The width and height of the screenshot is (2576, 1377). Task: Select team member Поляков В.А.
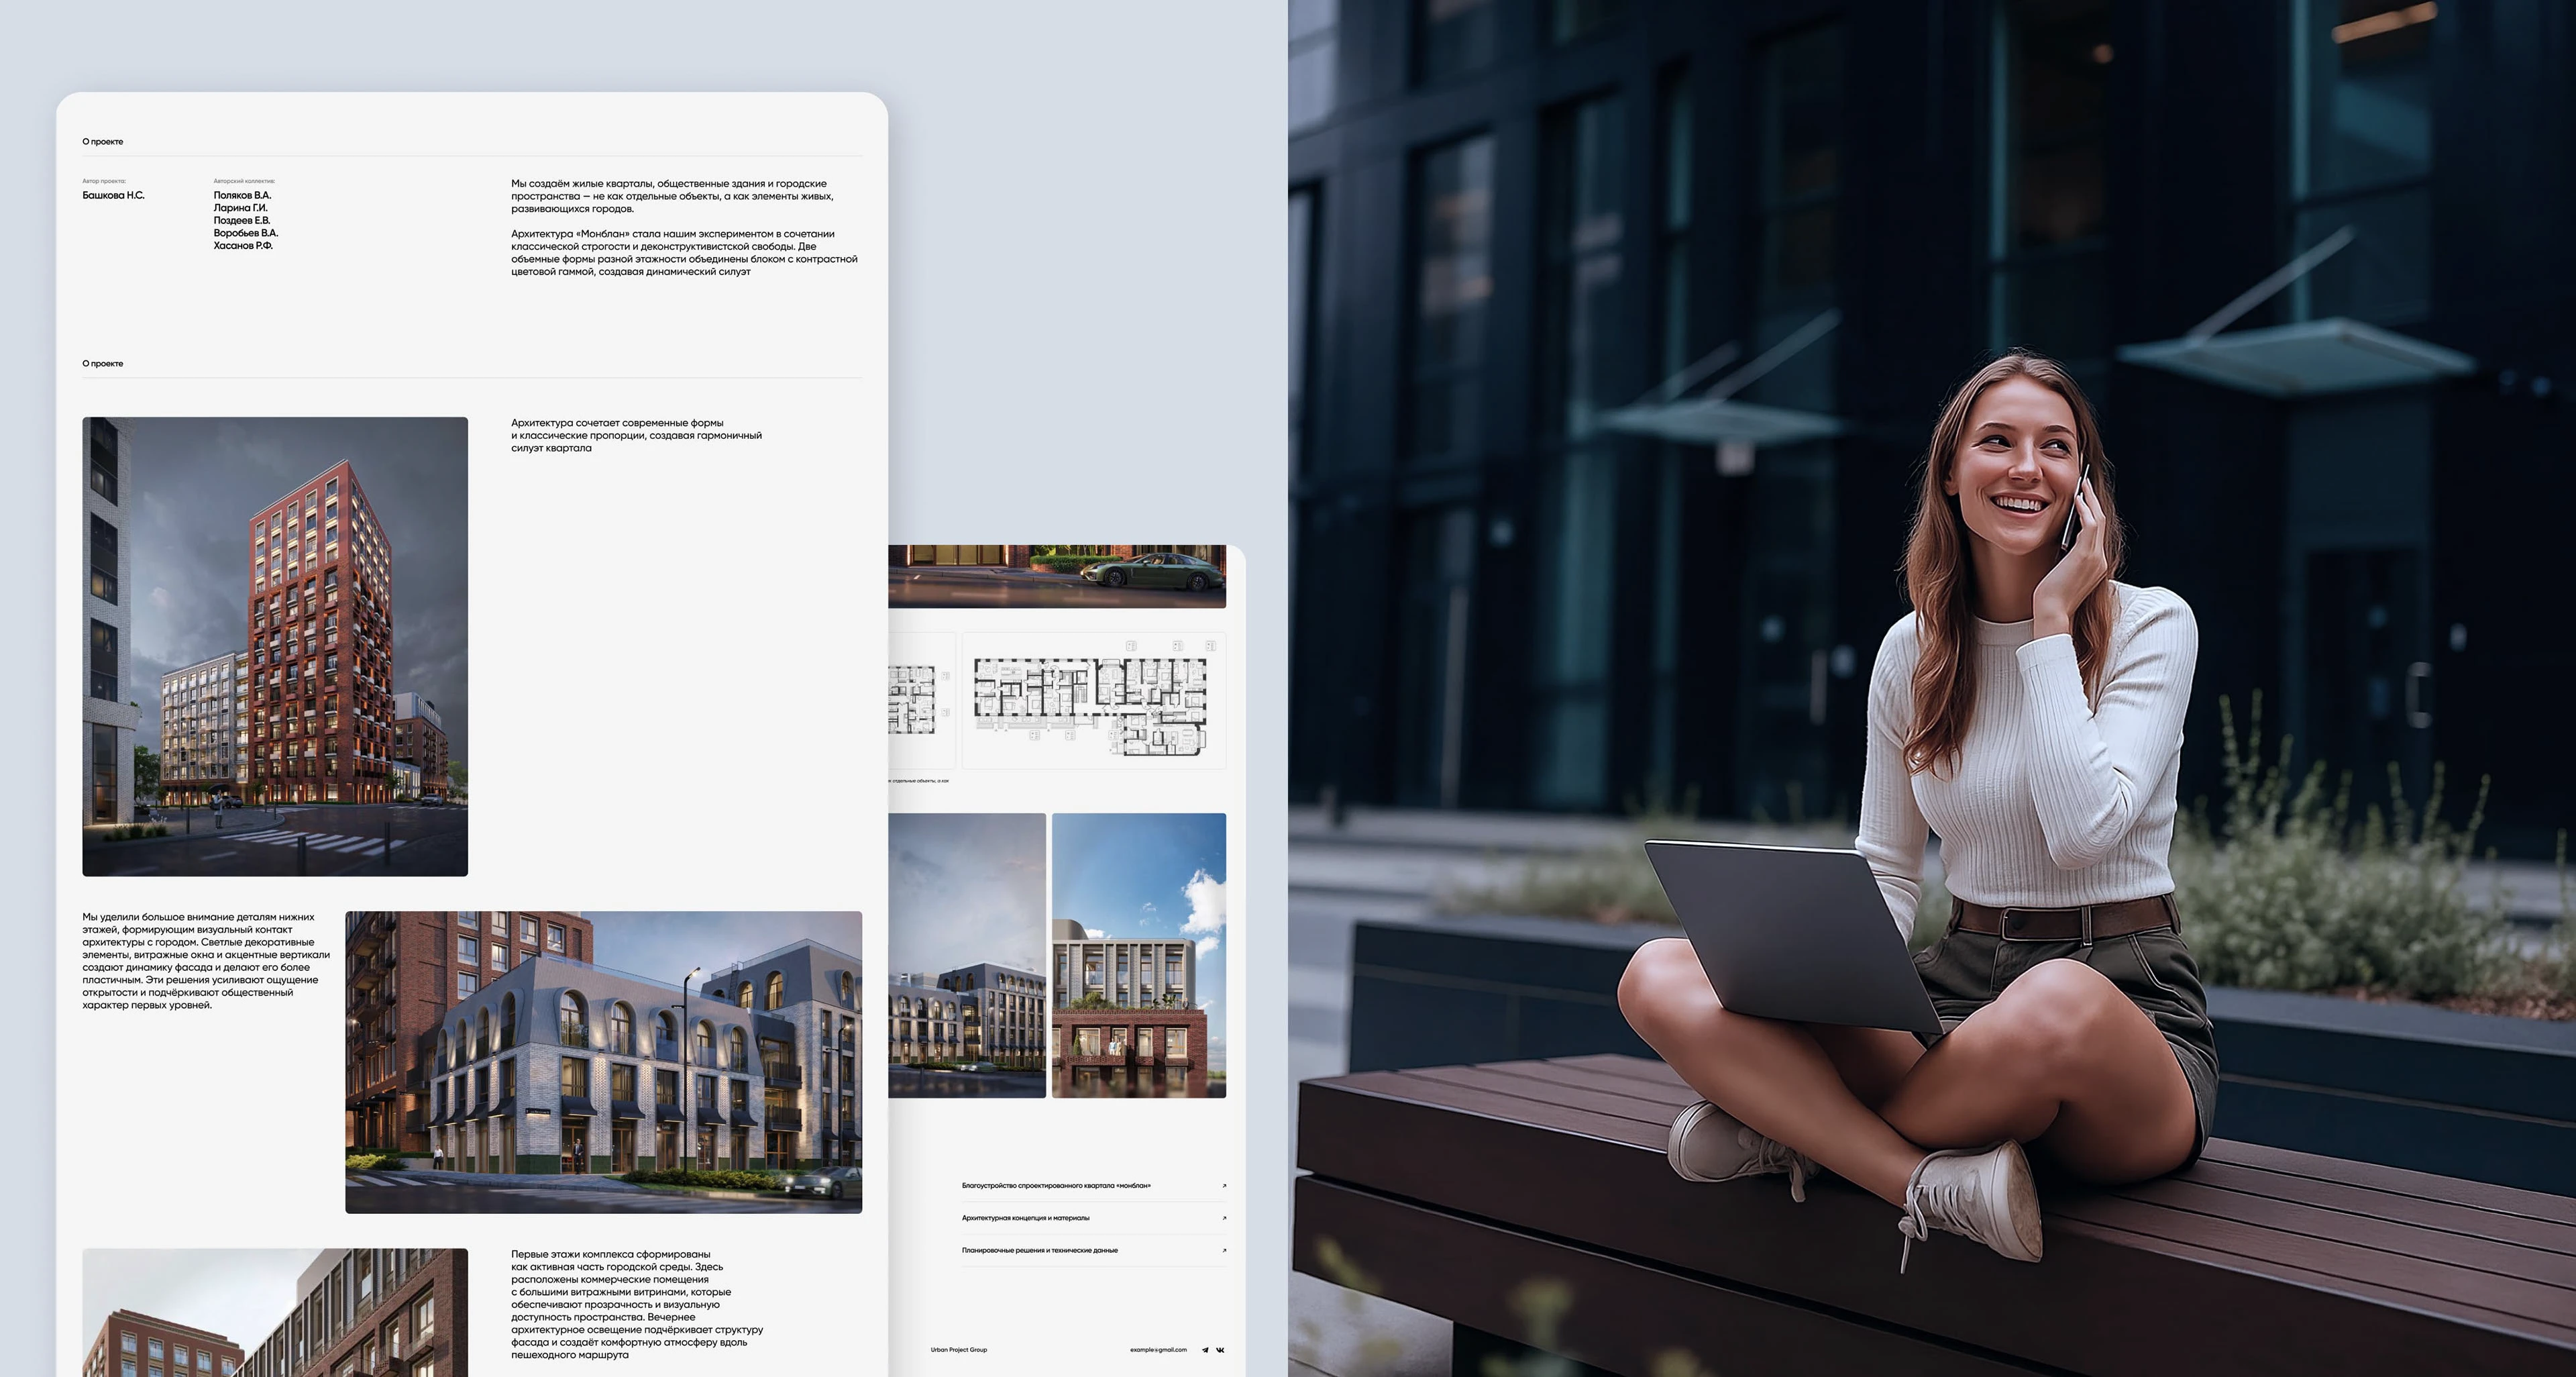242,195
